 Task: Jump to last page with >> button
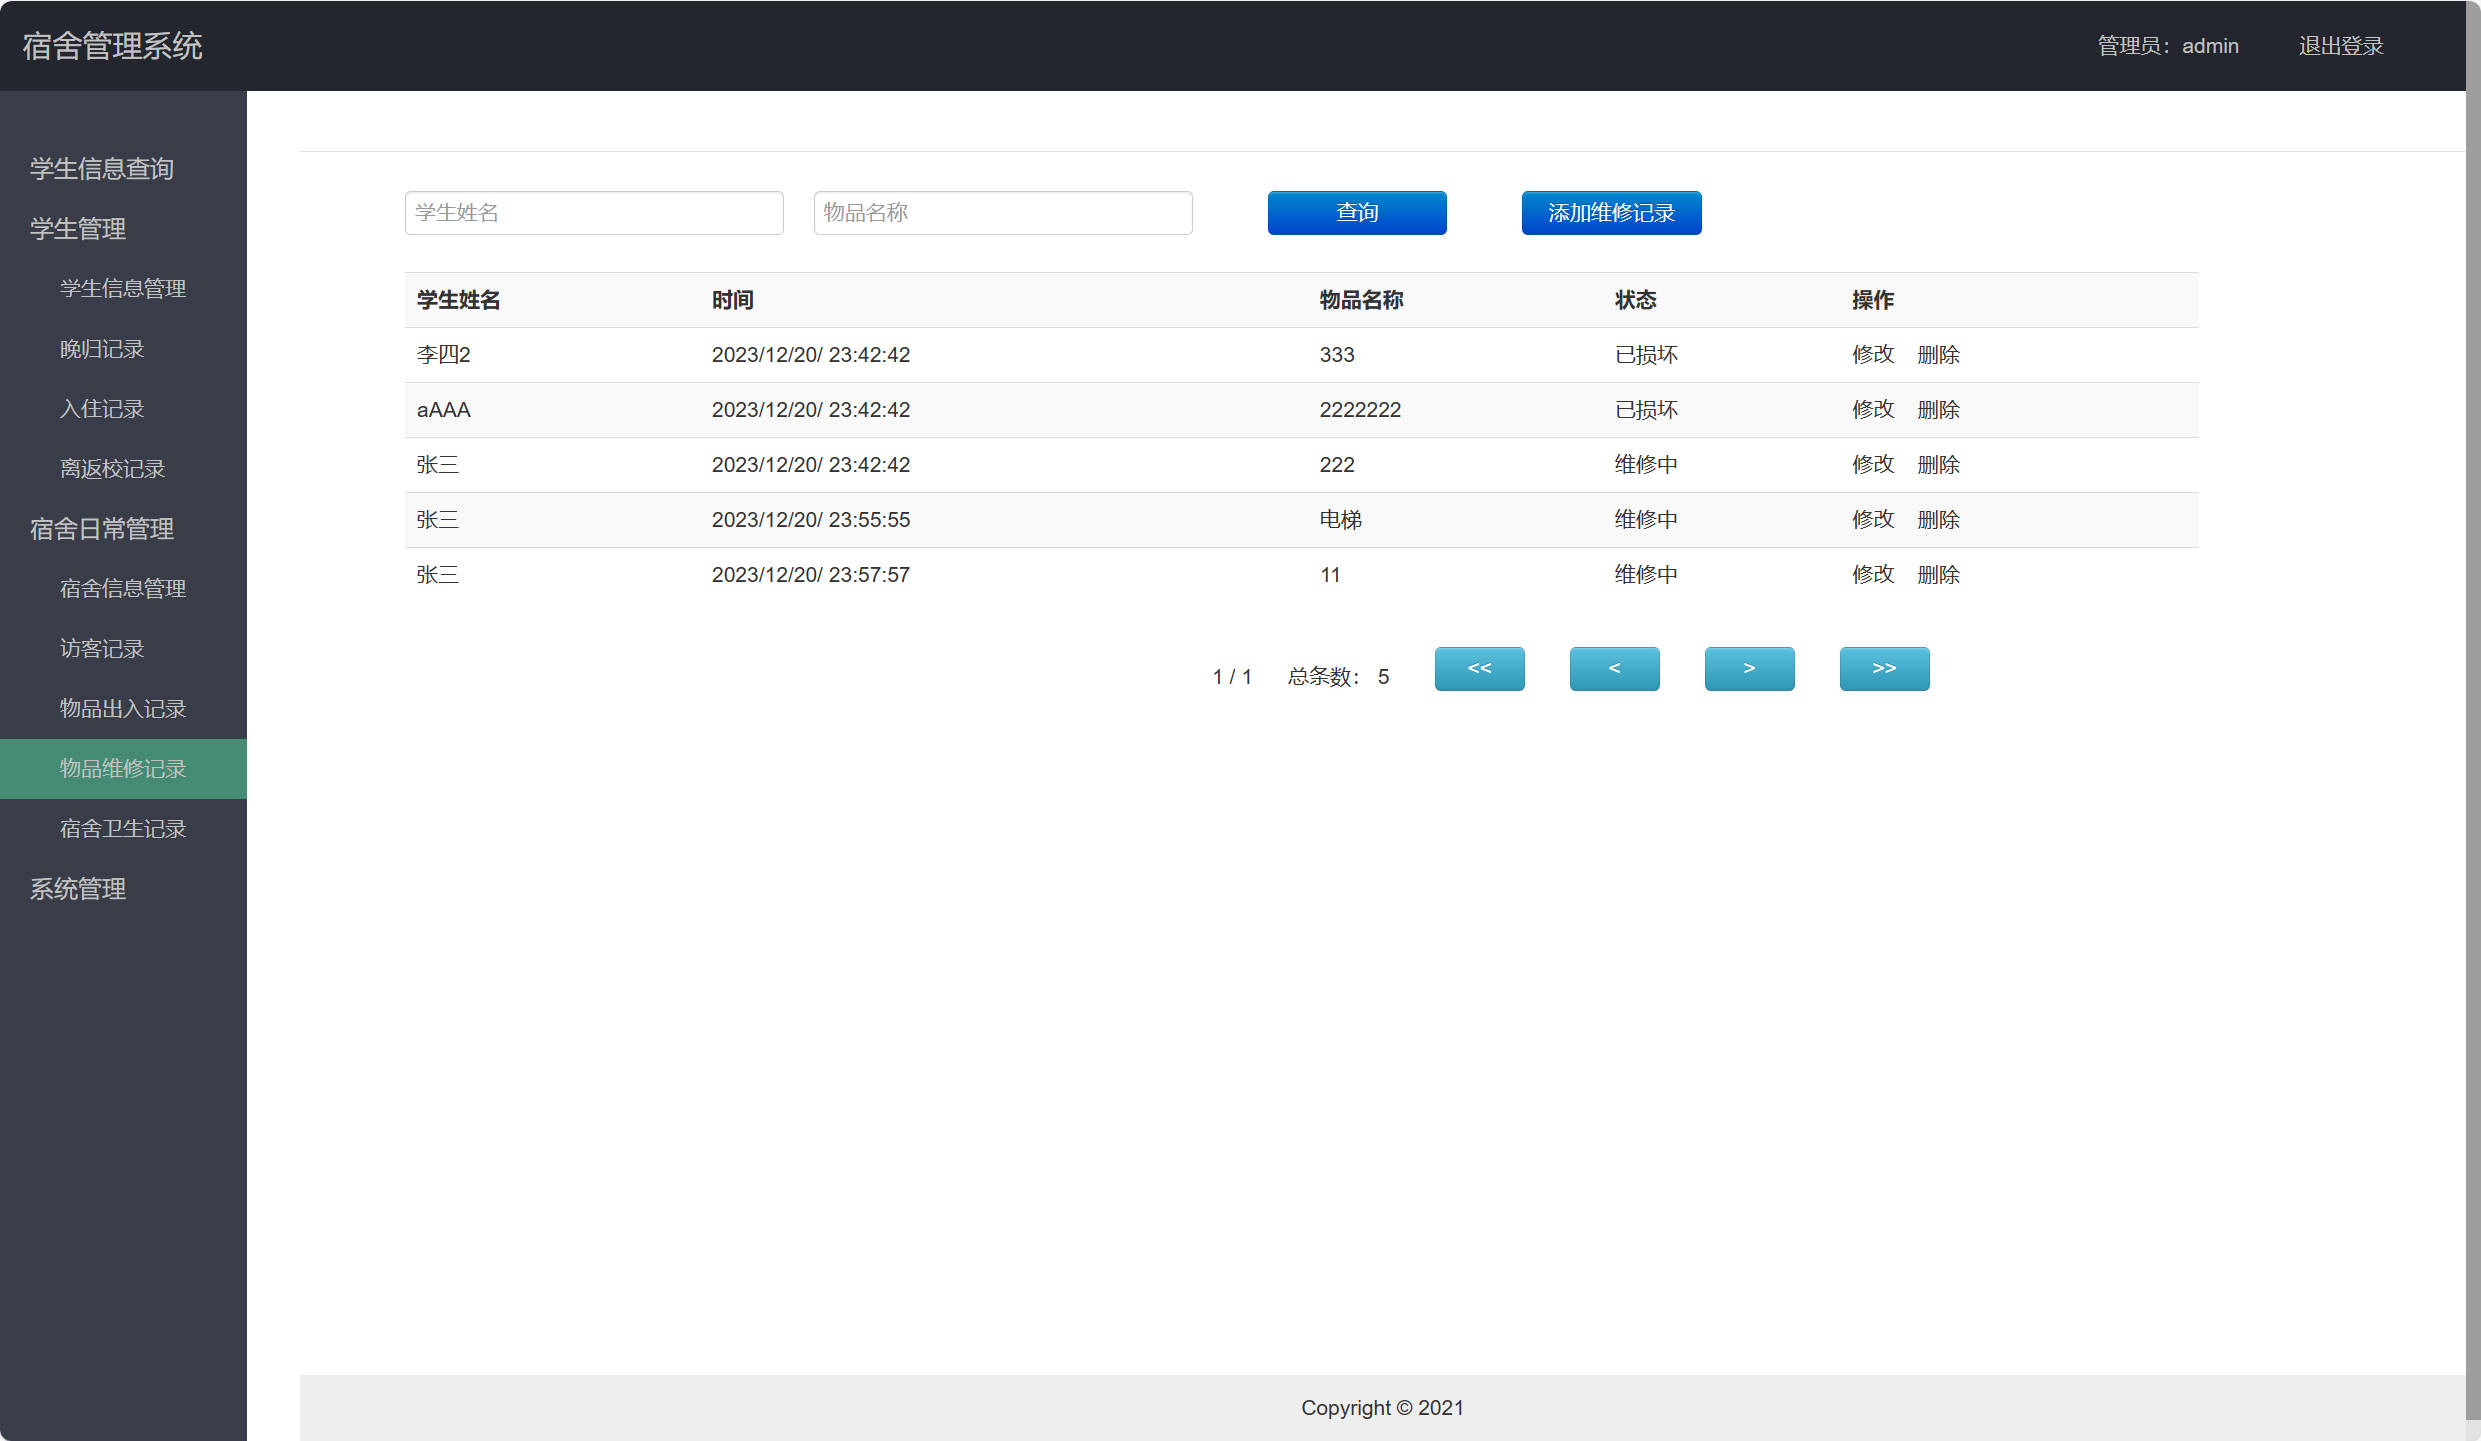1884,668
